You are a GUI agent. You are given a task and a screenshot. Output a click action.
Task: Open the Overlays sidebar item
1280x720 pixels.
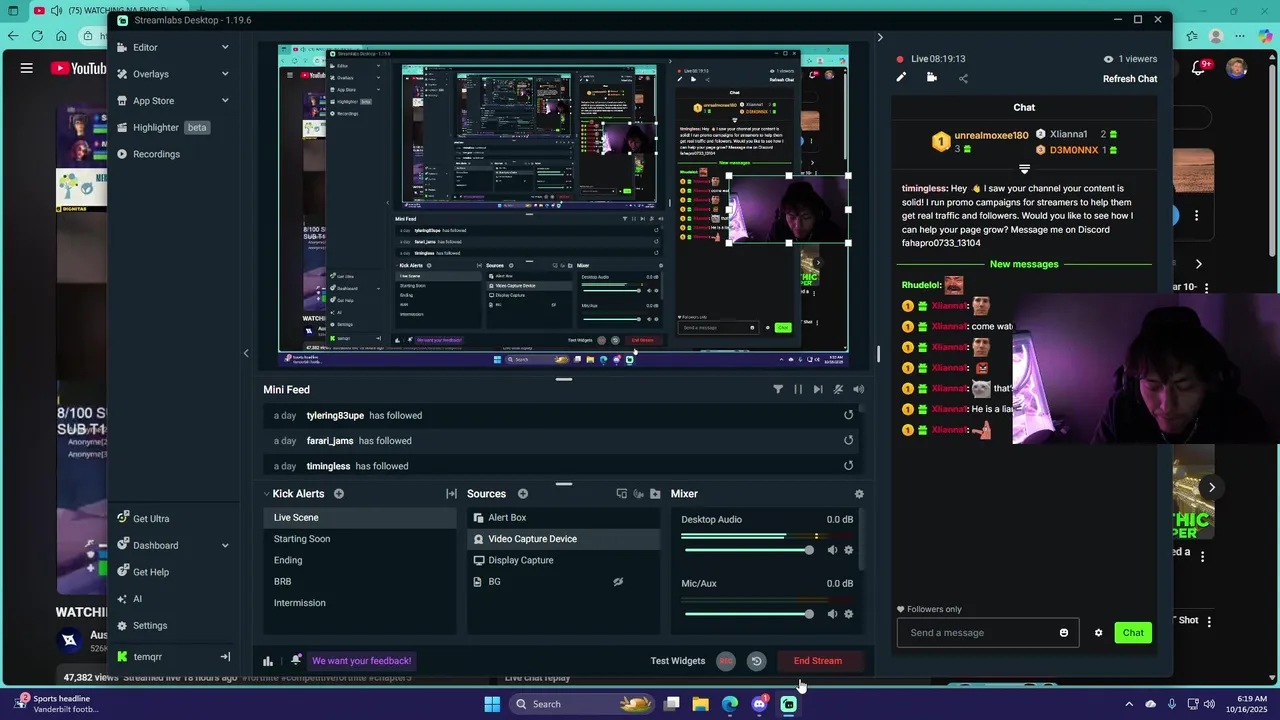point(150,74)
